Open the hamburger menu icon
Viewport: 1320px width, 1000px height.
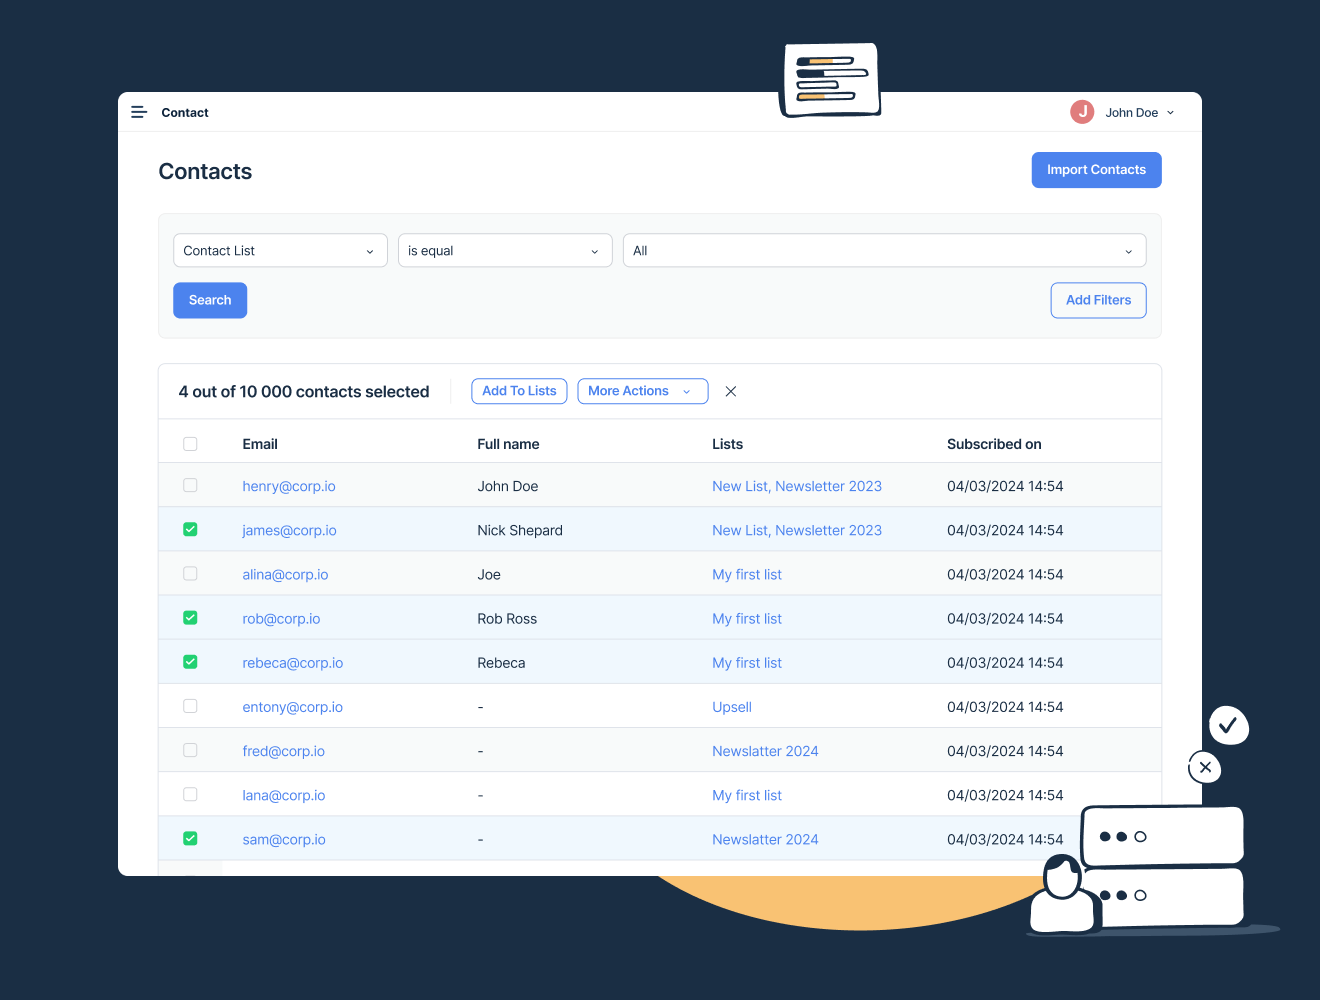139,112
